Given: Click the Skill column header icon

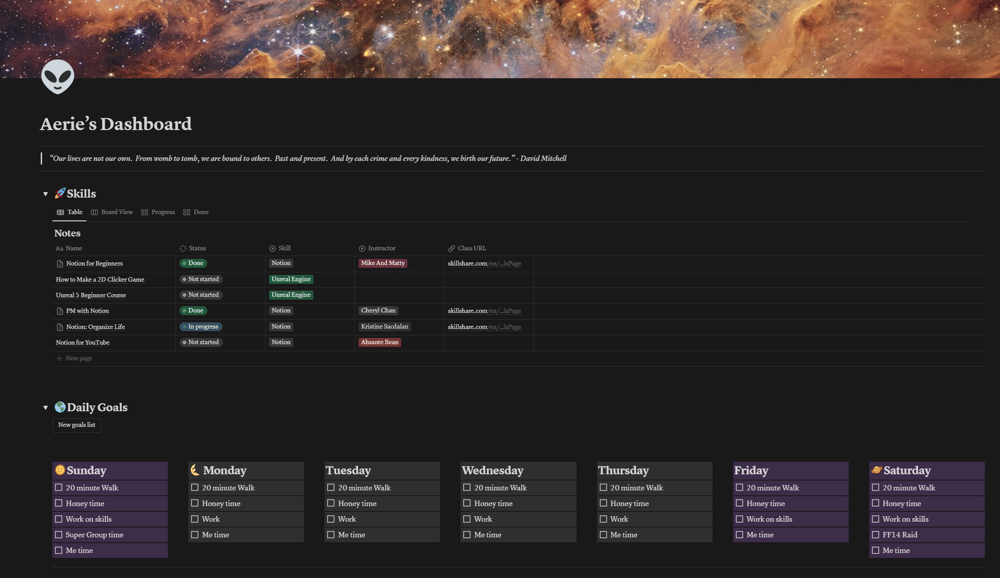Looking at the screenshot, I should (272, 248).
